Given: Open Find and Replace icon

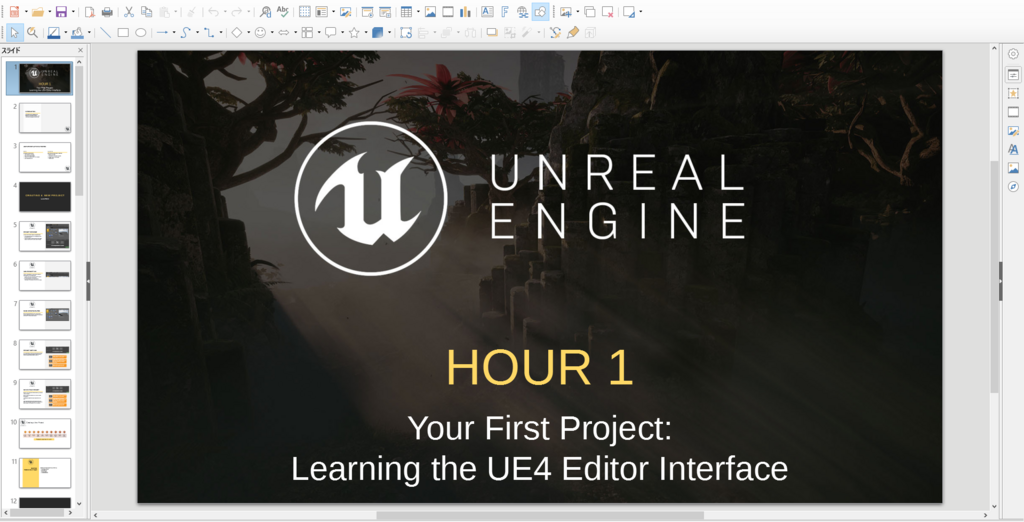Looking at the screenshot, I should click(265, 12).
